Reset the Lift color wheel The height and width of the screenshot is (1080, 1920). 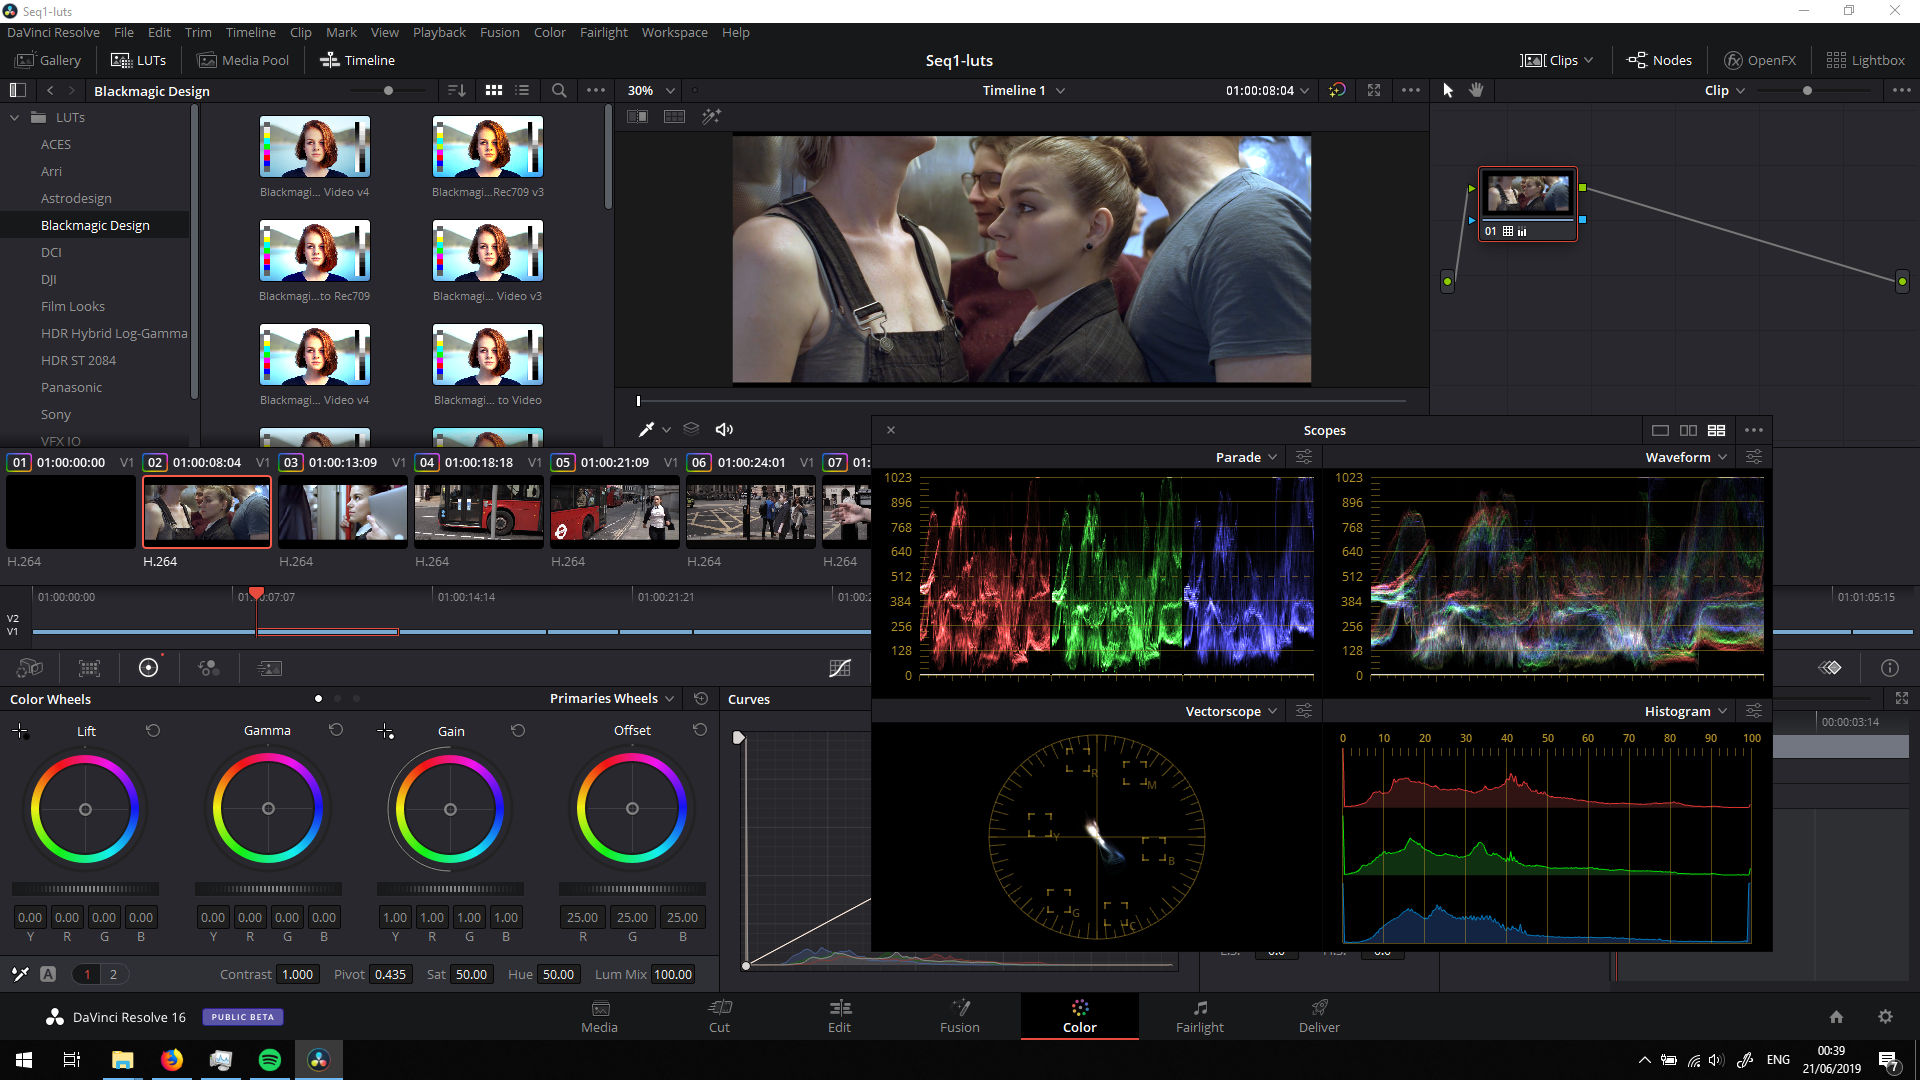point(153,731)
